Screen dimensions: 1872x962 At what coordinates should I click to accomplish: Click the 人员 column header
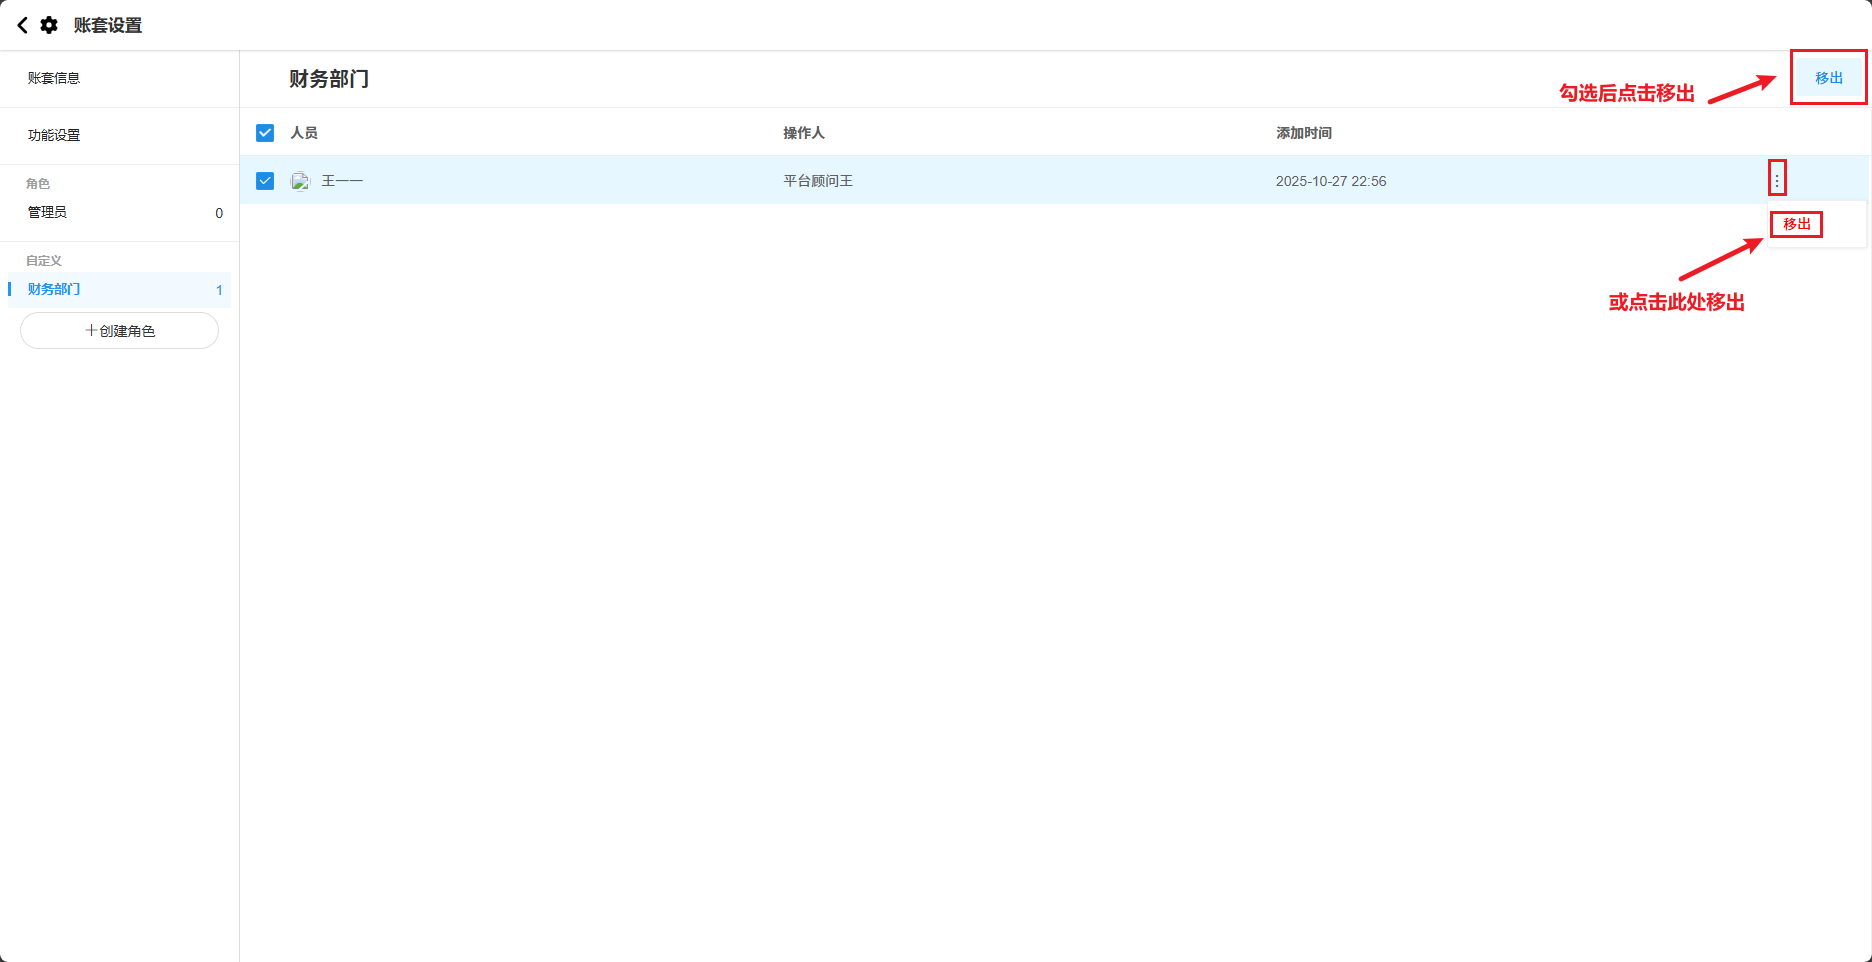coord(304,133)
